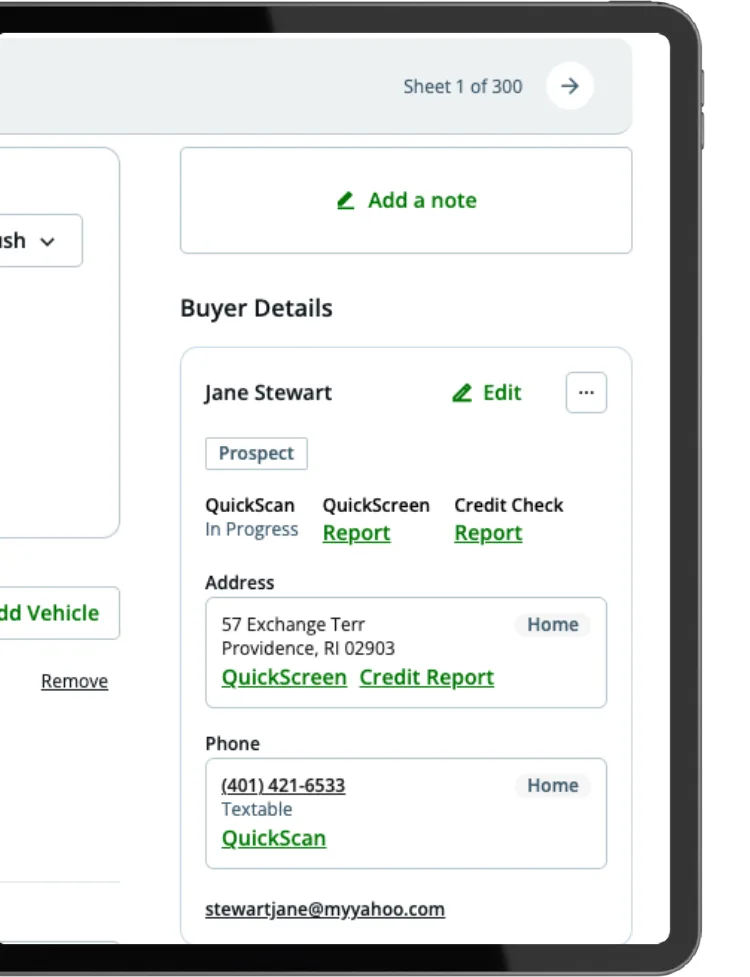Click the Sheet 1 of 300 text
Viewport: 750px width, 977px height.
pyautogui.click(x=463, y=87)
